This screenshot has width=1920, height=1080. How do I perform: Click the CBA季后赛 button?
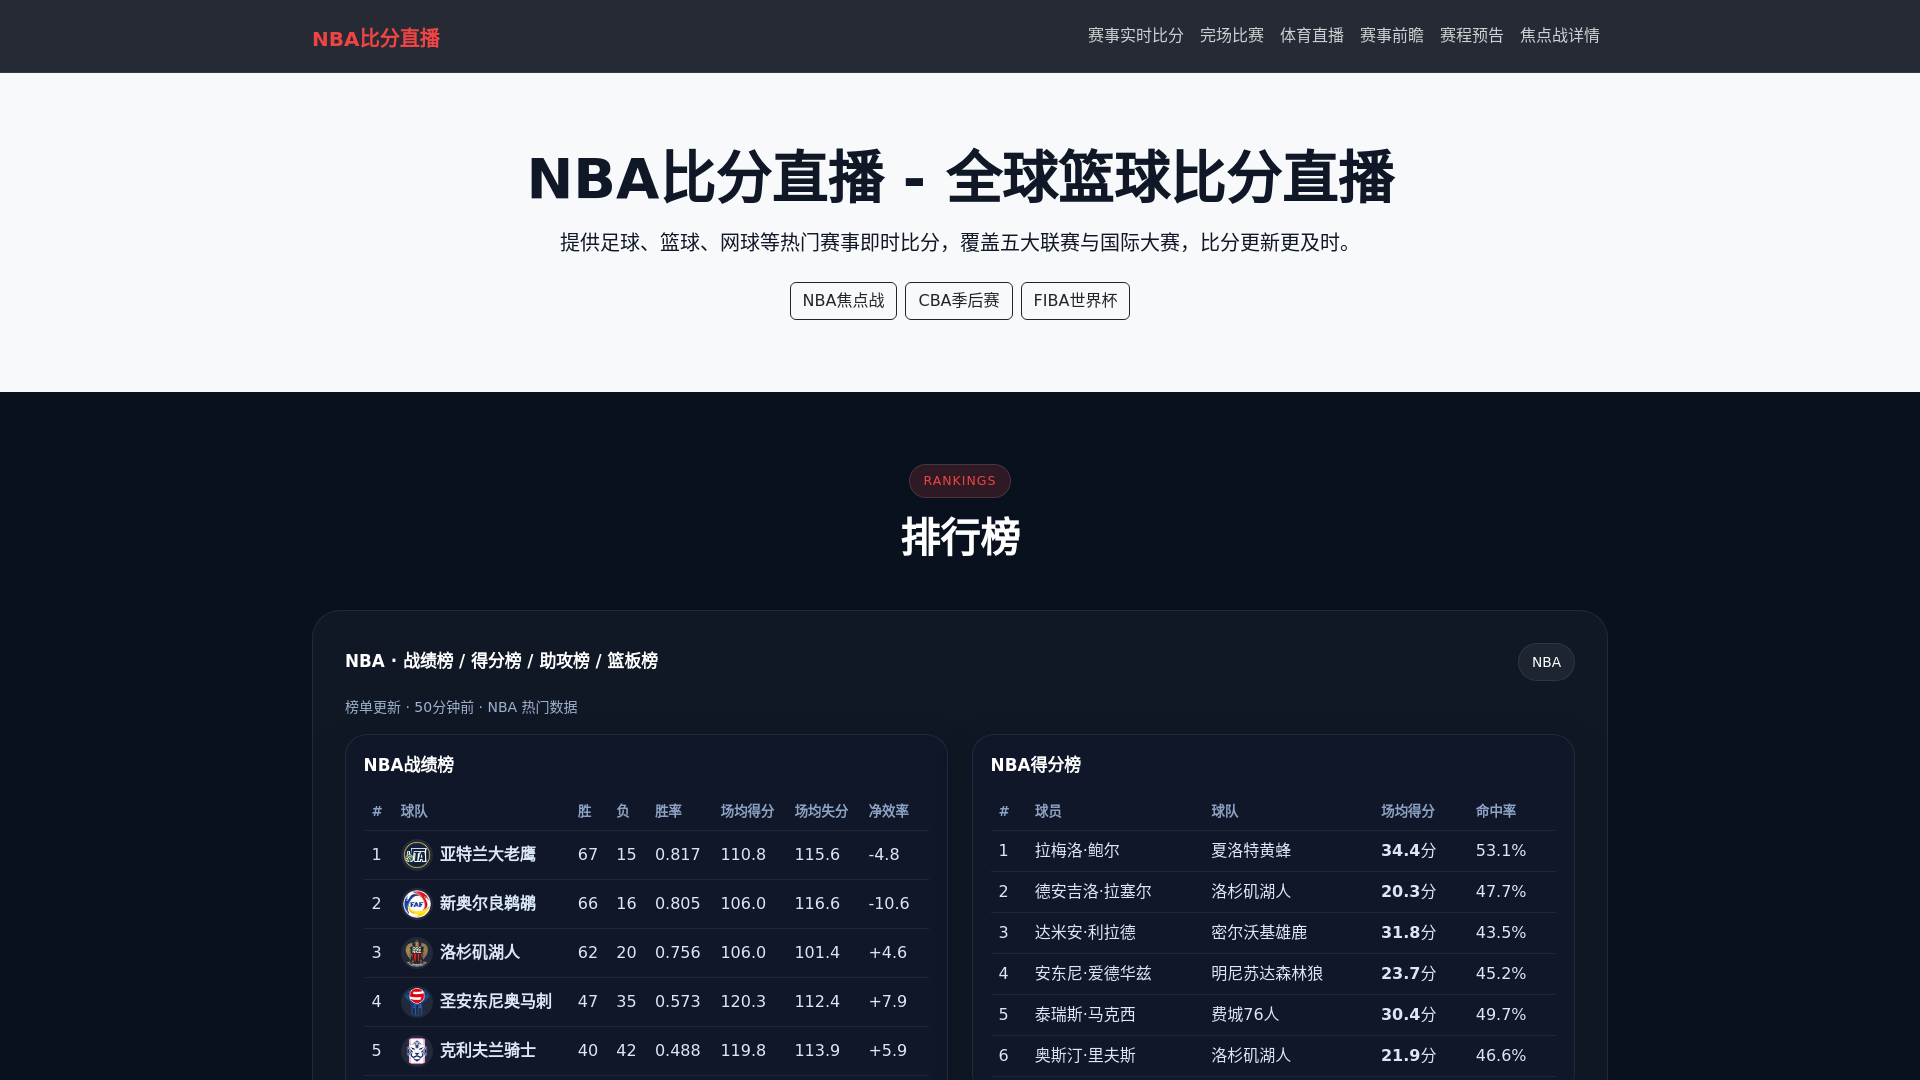[959, 301]
